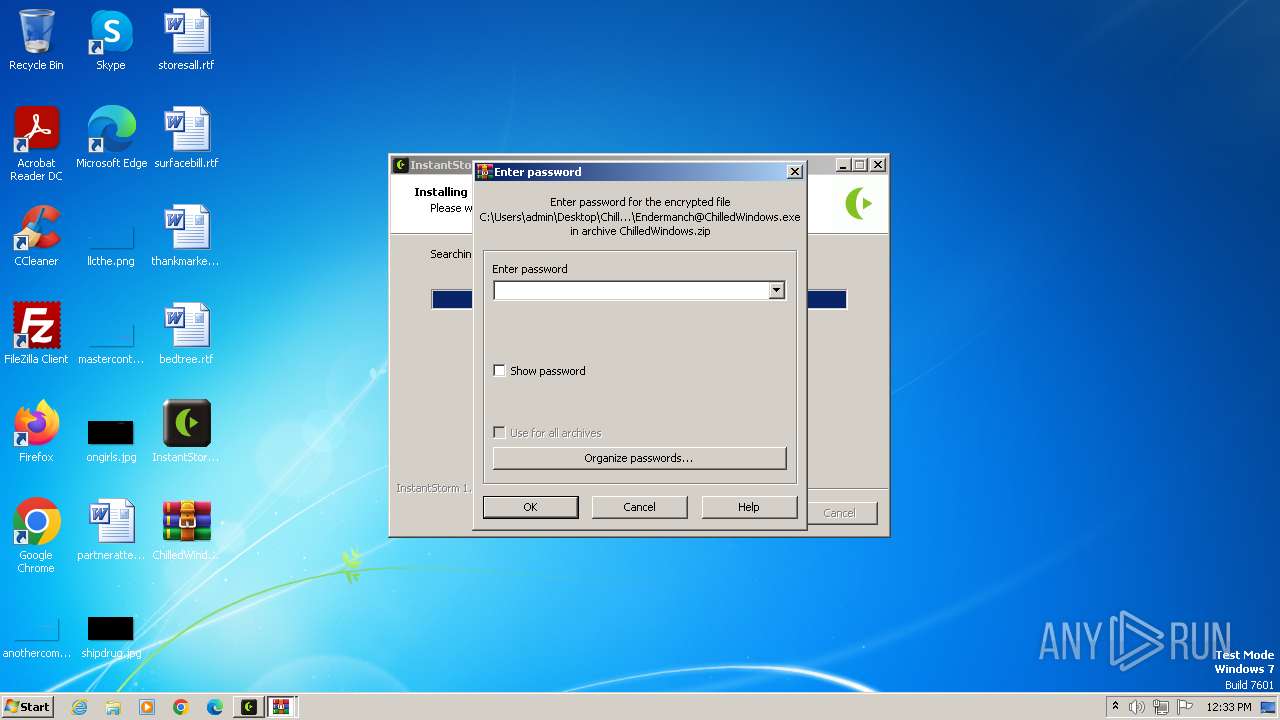Open the CCleaner desktop shortcut
This screenshot has height=720, width=1280.
coord(36,236)
